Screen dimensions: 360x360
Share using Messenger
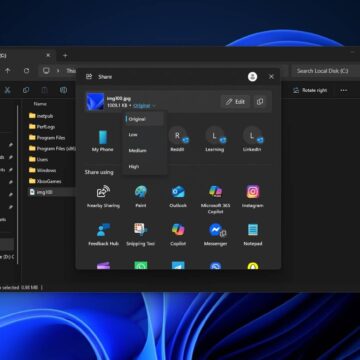[x=215, y=235]
